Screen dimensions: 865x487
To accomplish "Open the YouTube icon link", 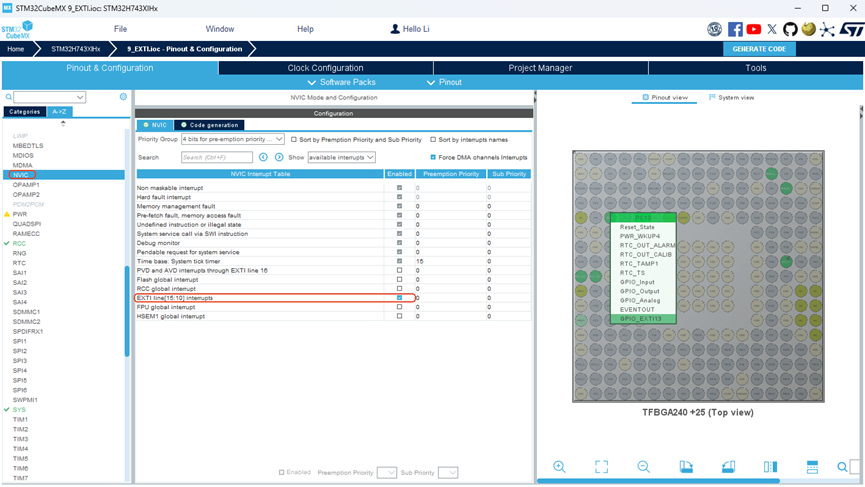I will (x=754, y=29).
